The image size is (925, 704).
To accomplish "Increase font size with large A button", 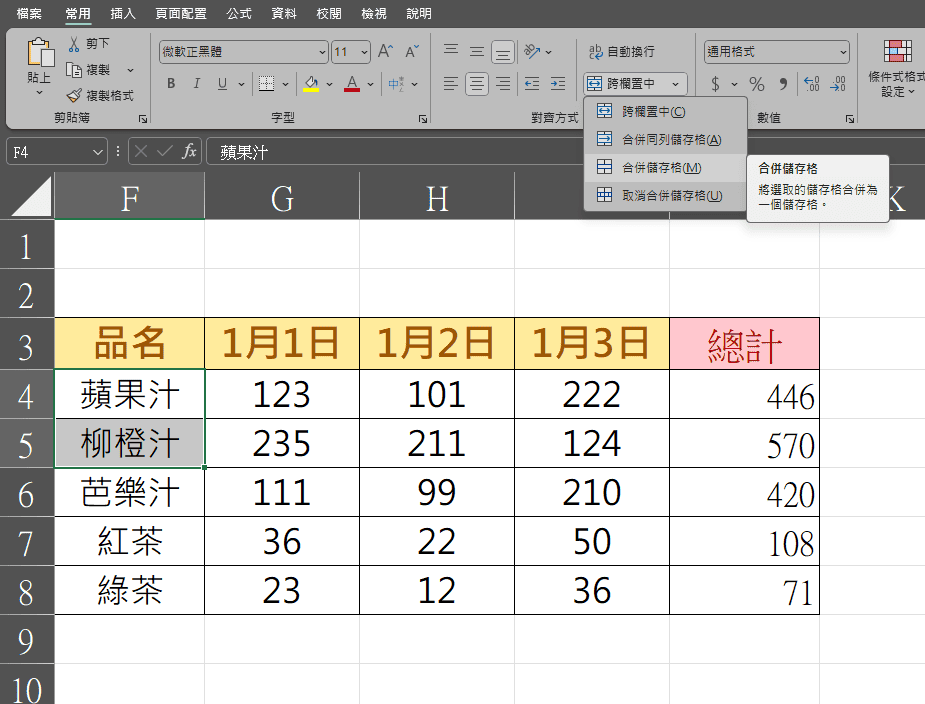I will 385,51.
